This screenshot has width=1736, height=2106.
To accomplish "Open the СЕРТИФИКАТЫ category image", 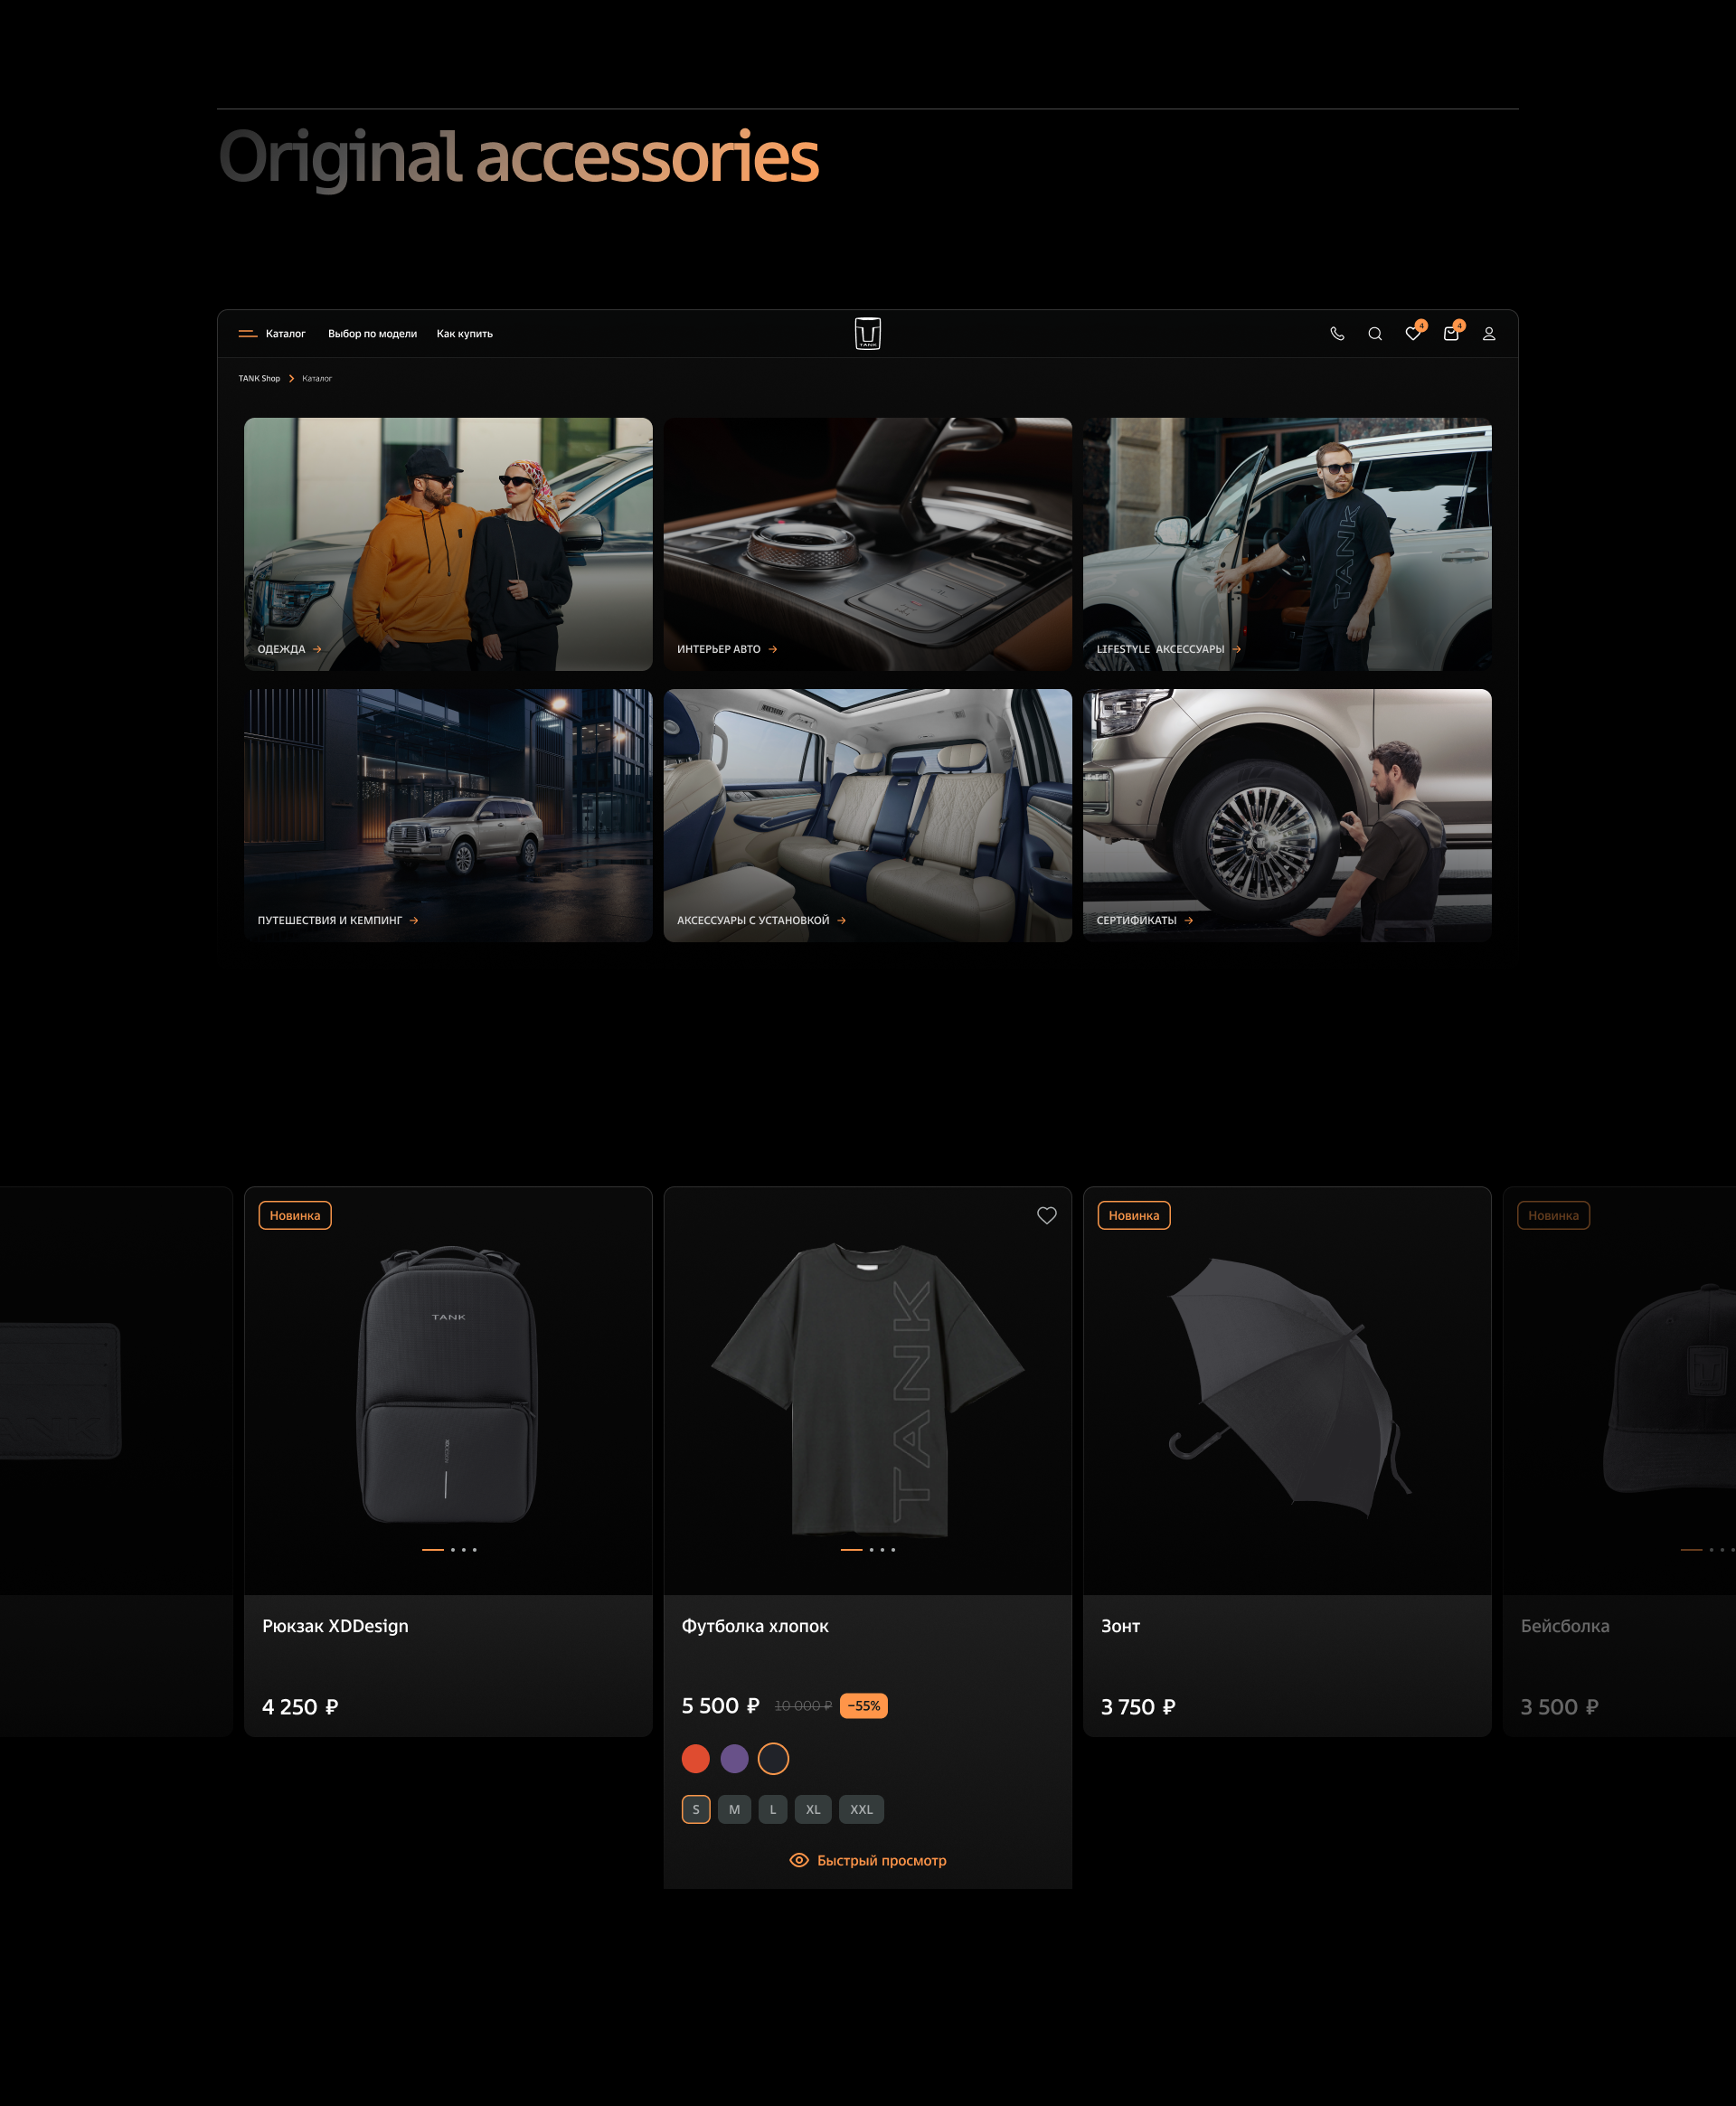I will [1287, 815].
